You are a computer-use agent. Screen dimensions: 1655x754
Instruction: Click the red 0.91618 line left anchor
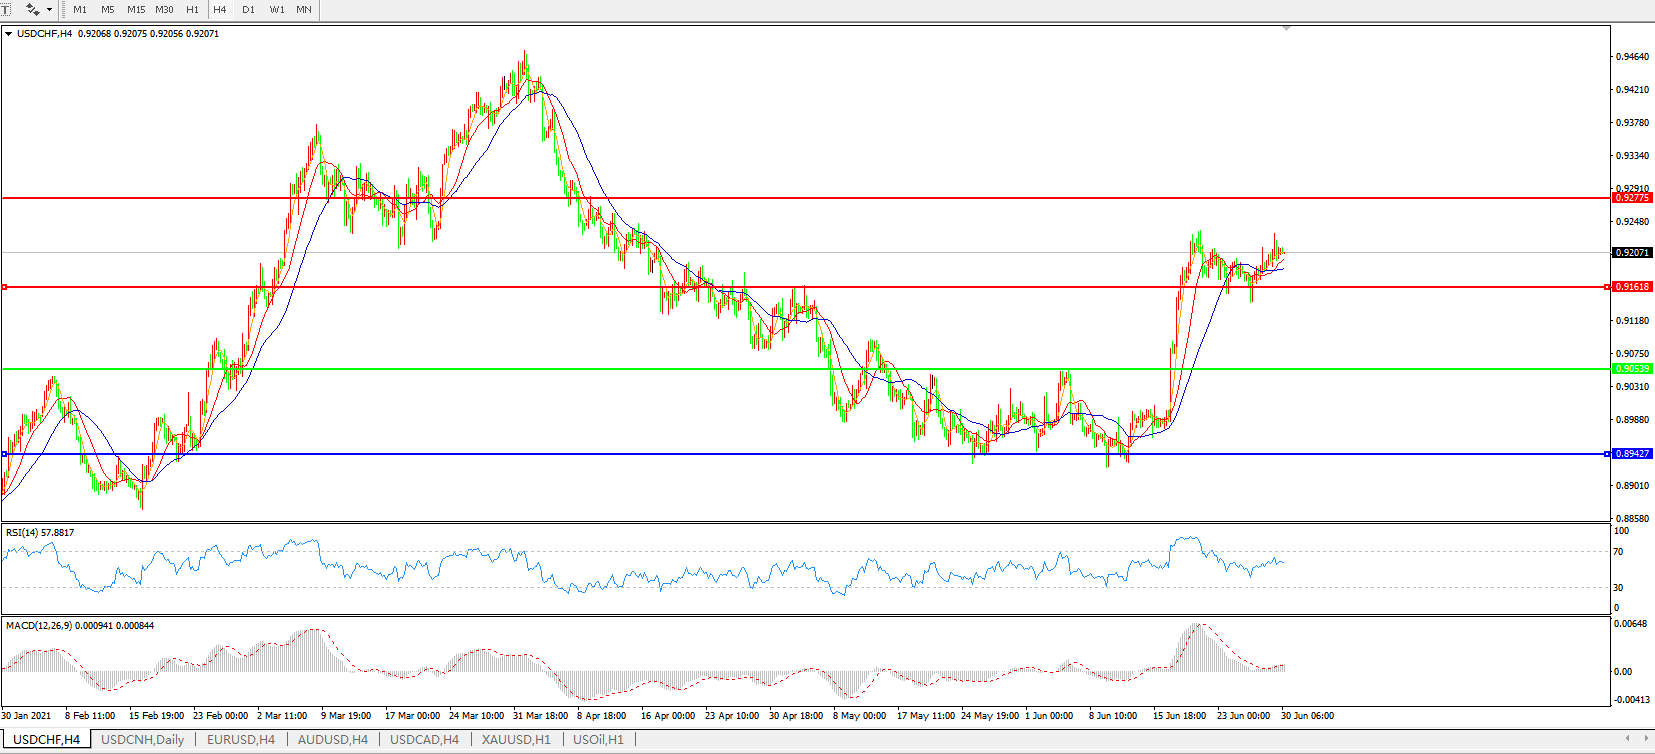click(x=5, y=287)
